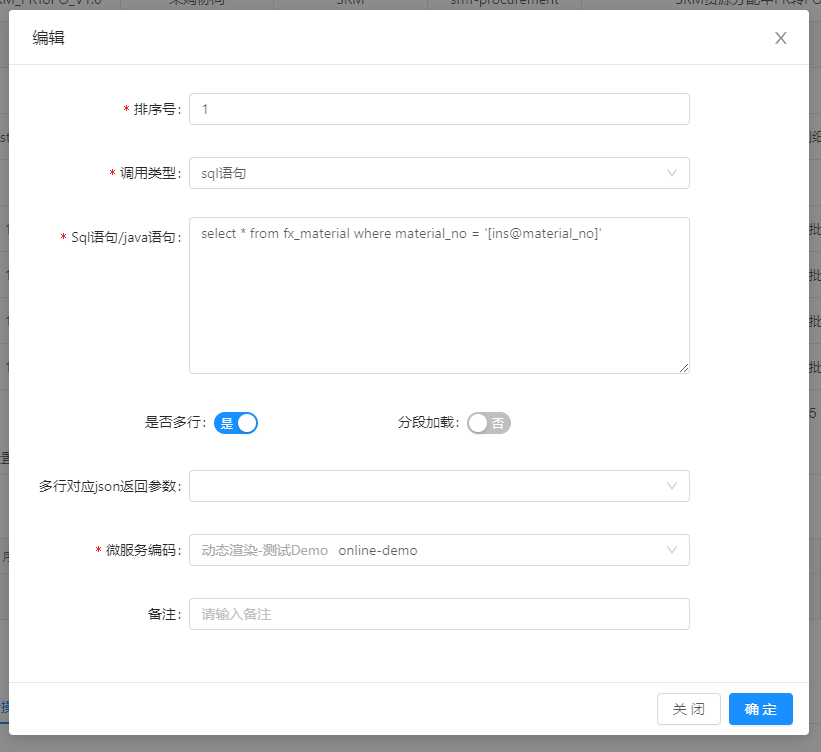The width and height of the screenshot is (821, 752).
Task: Click the 排序号 input field
Action: [x=439, y=109]
